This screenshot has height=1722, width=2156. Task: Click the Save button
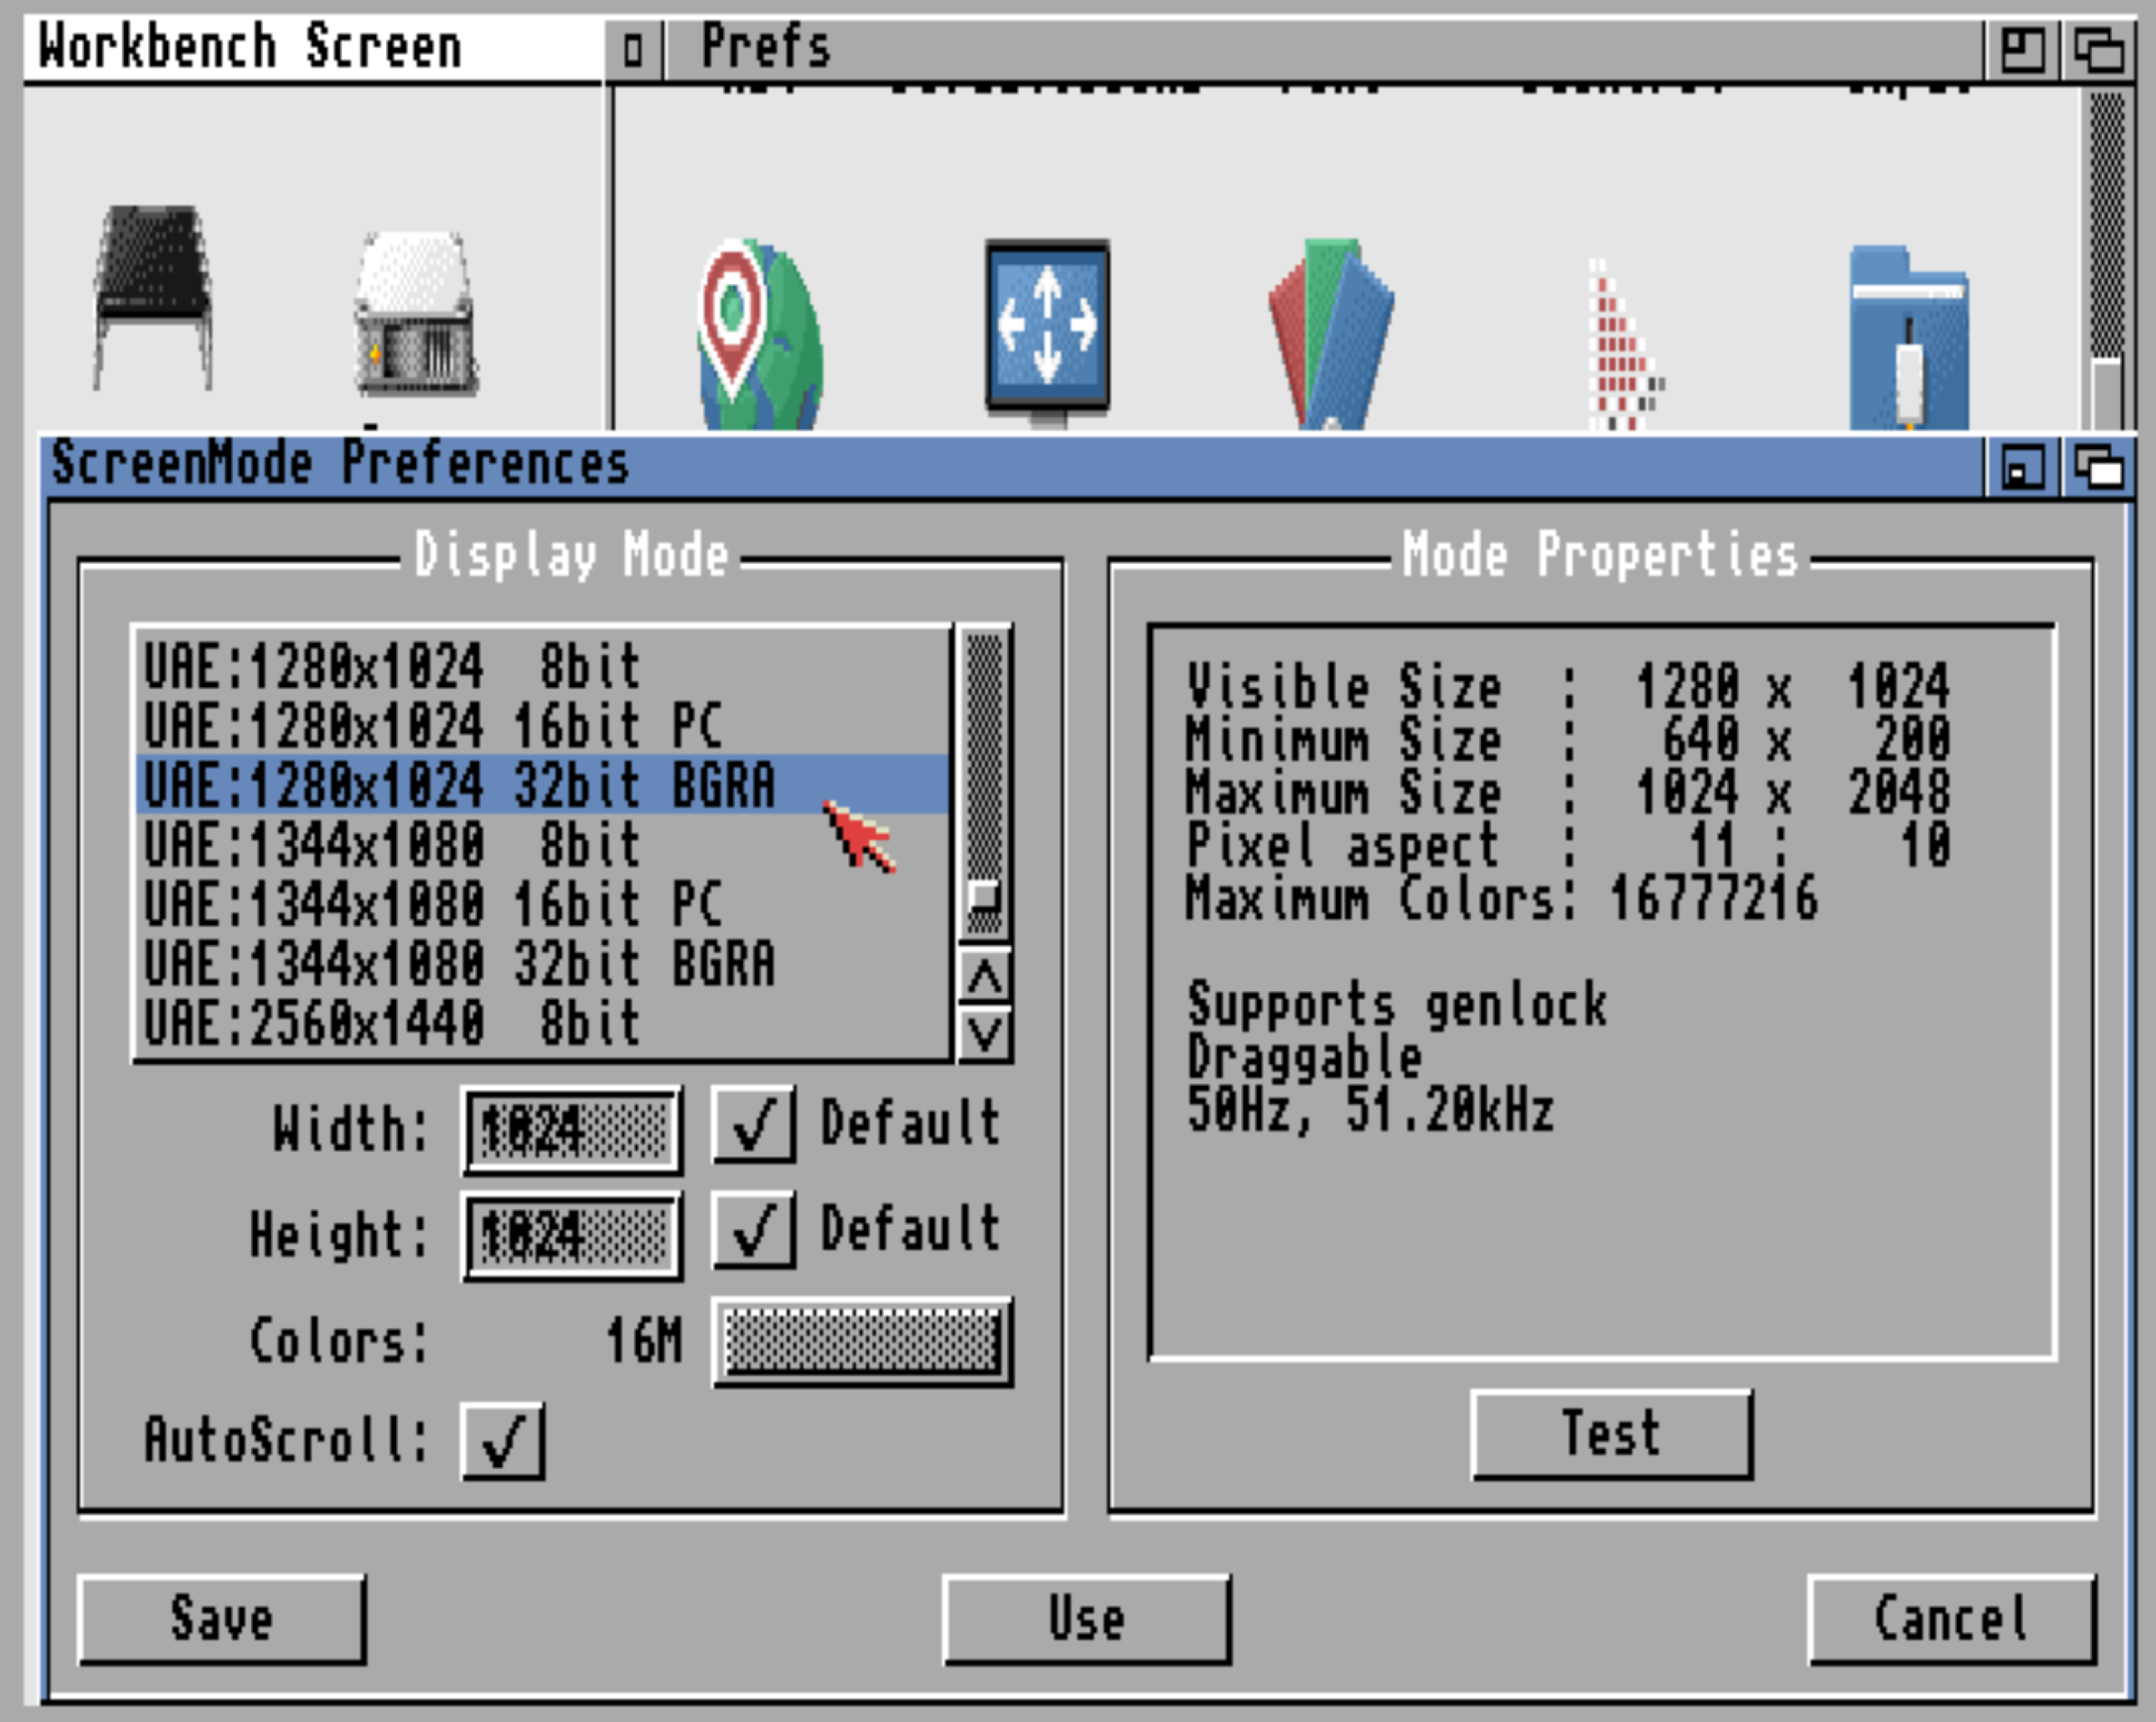221,1619
